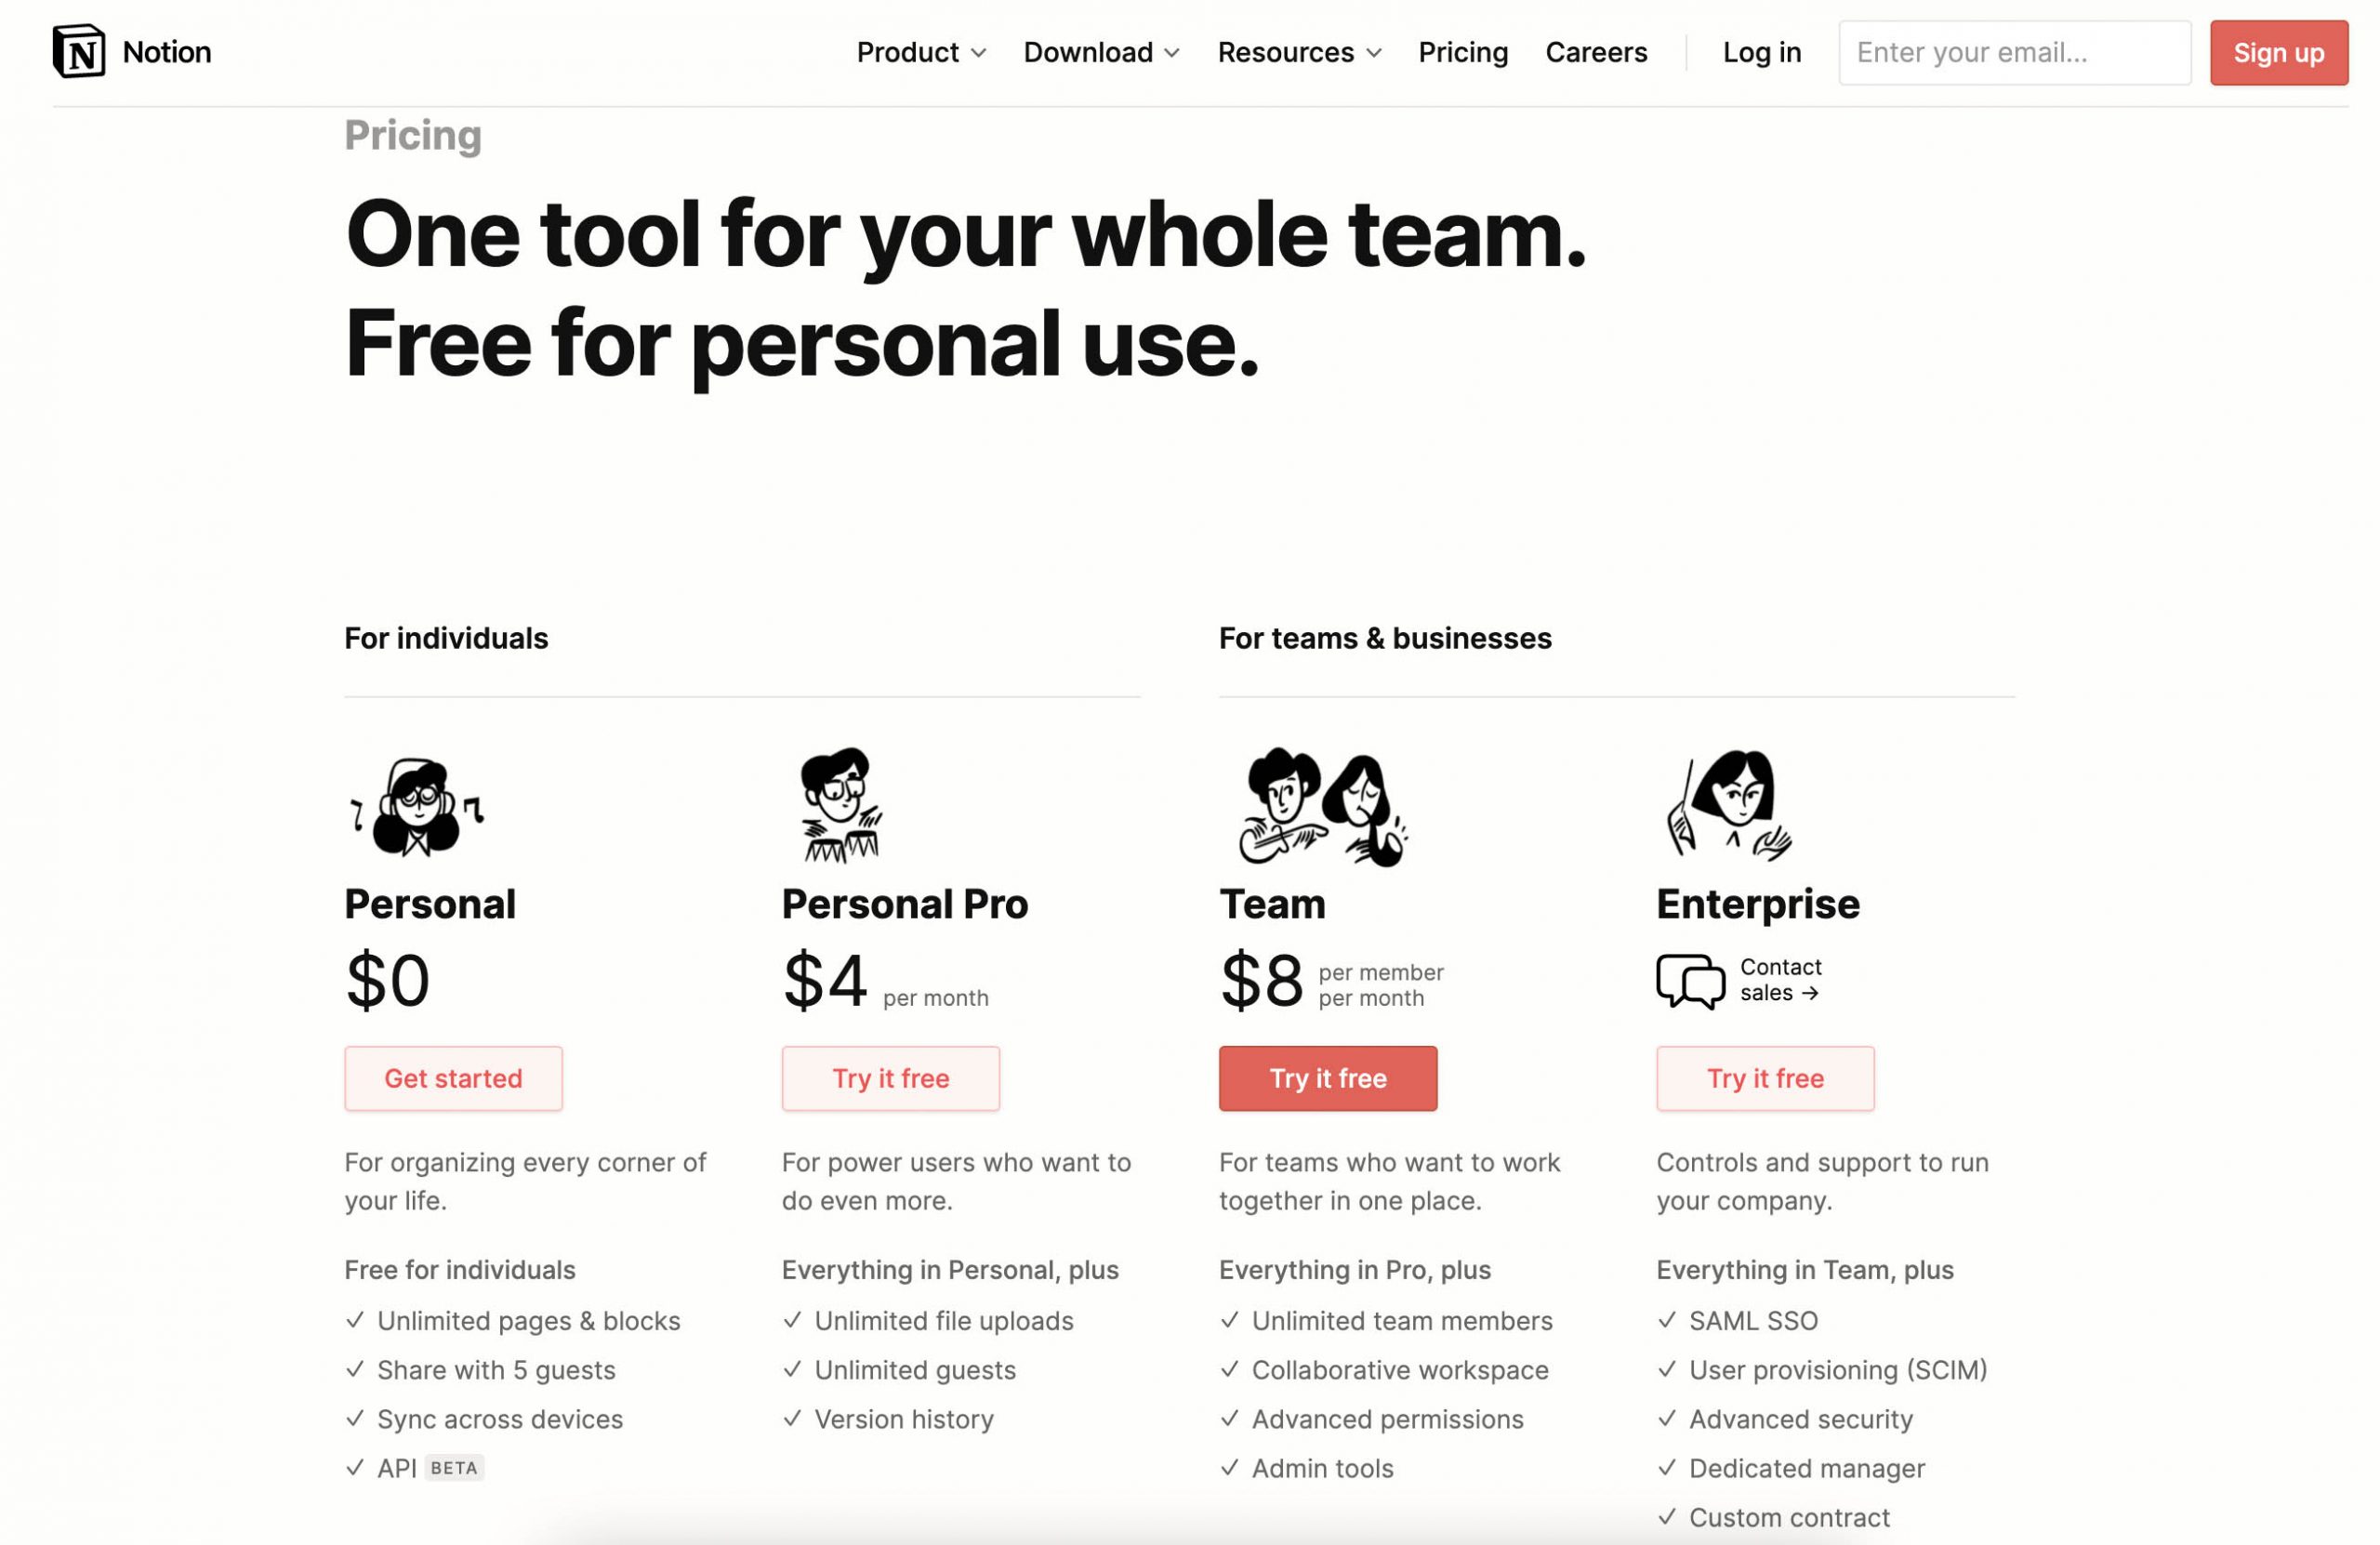Screen dimensions: 2380x1545
Task: Toggle Try it free for Team plan
Action: [x=1327, y=1076]
